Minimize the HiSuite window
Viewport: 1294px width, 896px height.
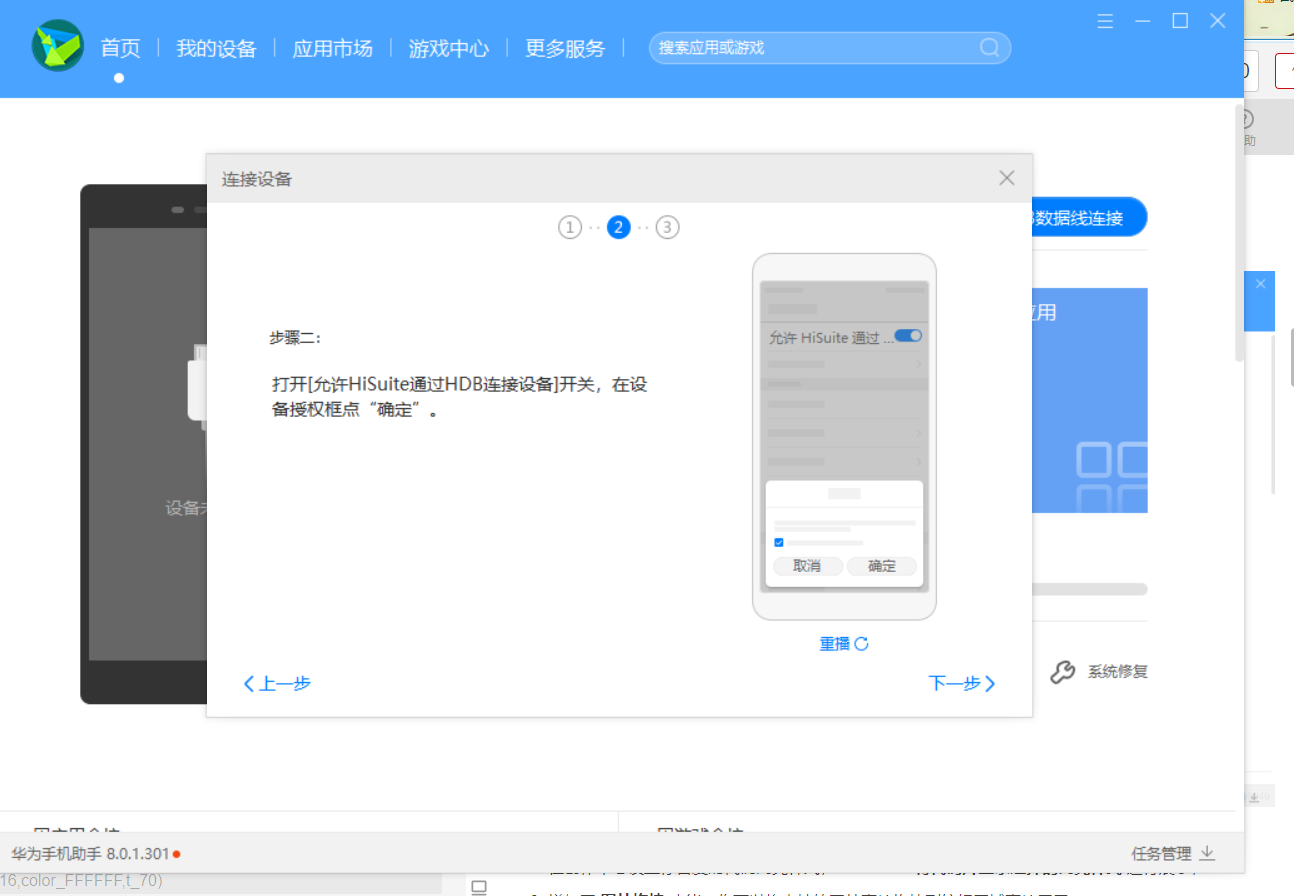coord(1142,20)
